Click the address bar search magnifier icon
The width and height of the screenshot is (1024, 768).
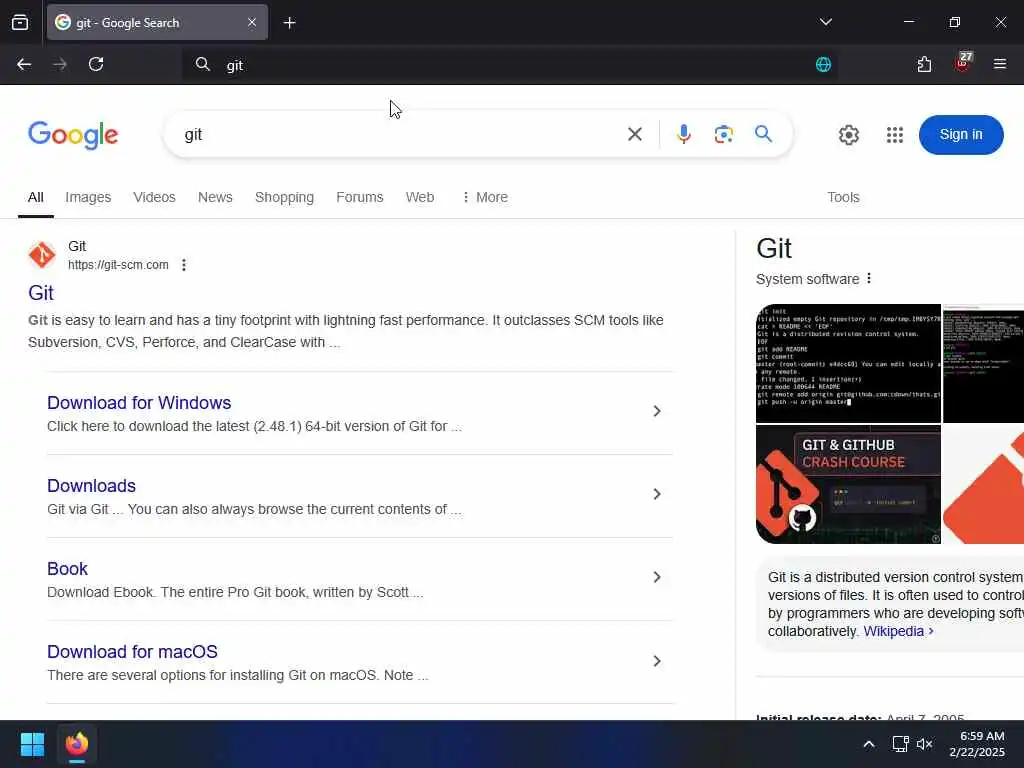[202, 64]
